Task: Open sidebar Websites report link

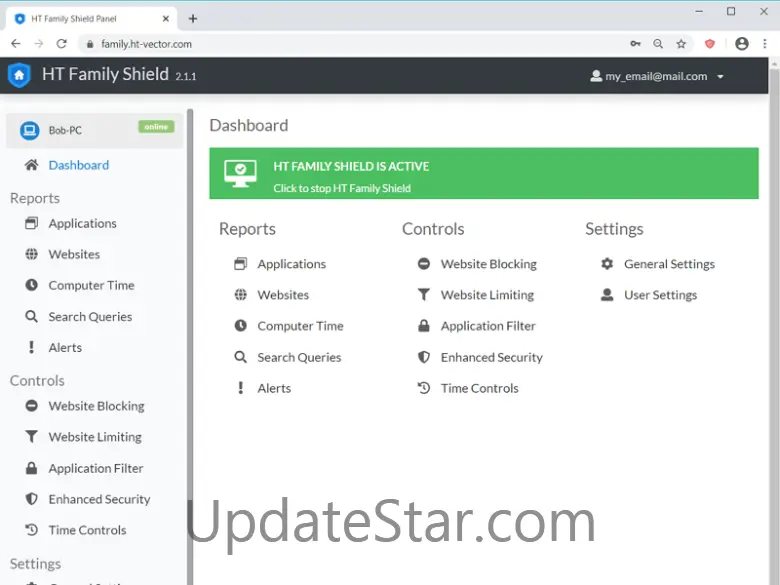Action: click(x=74, y=254)
